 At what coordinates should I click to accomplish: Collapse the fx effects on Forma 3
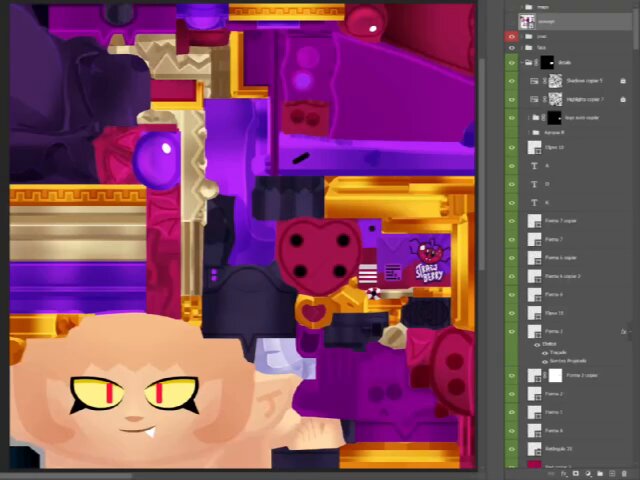point(631,332)
